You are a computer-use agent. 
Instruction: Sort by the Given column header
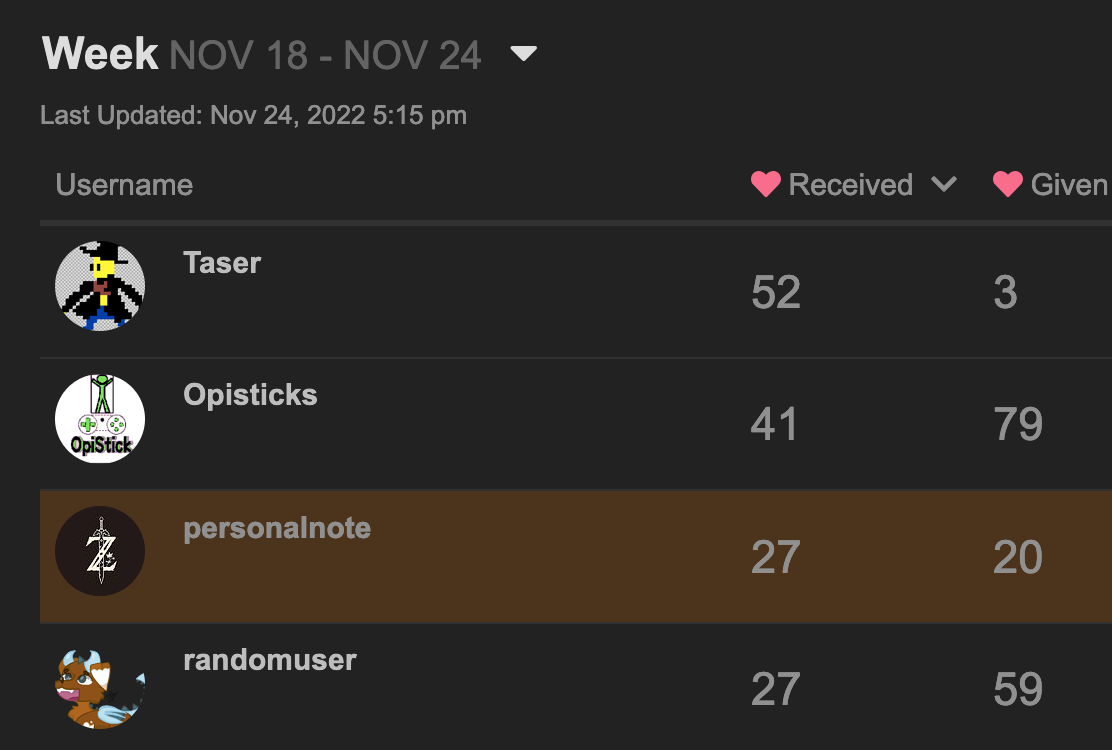coord(1068,185)
